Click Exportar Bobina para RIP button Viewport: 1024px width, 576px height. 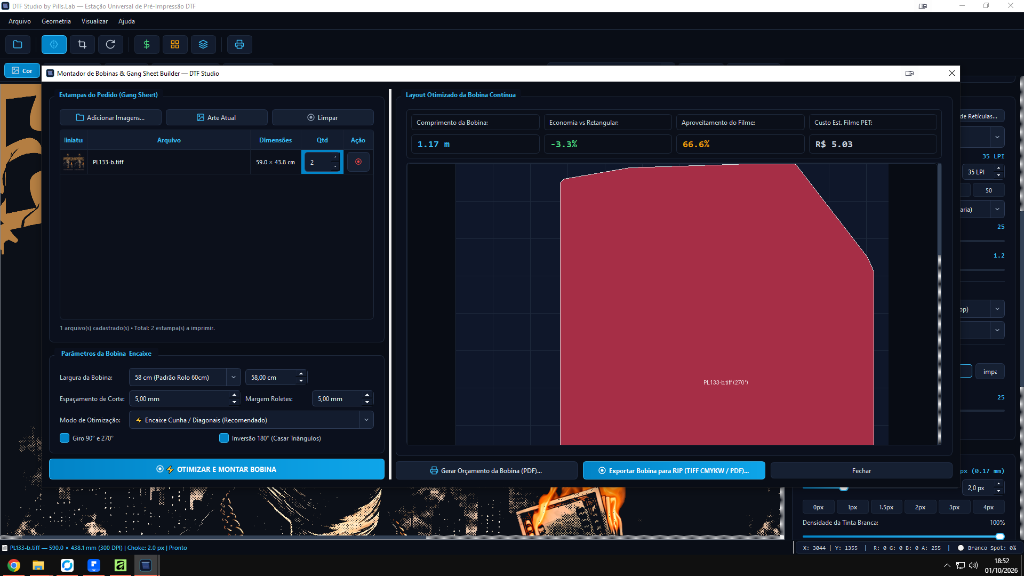click(x=674, y=470)
